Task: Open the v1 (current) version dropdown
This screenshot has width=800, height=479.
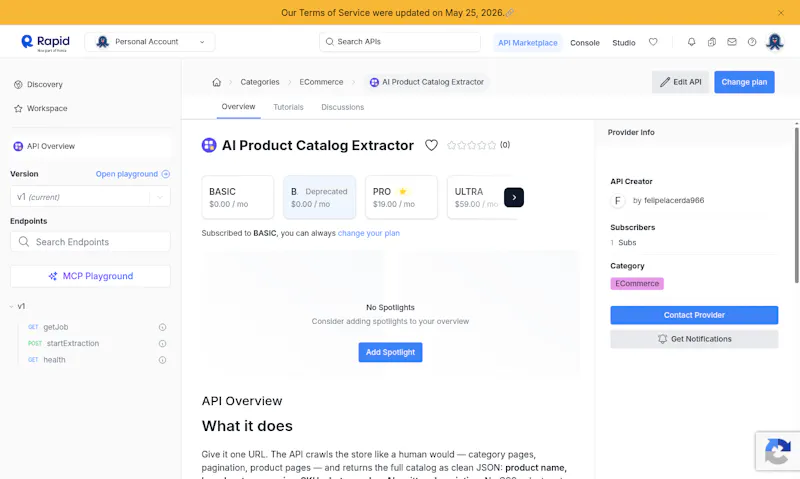Action: click(x=90, y=197)
